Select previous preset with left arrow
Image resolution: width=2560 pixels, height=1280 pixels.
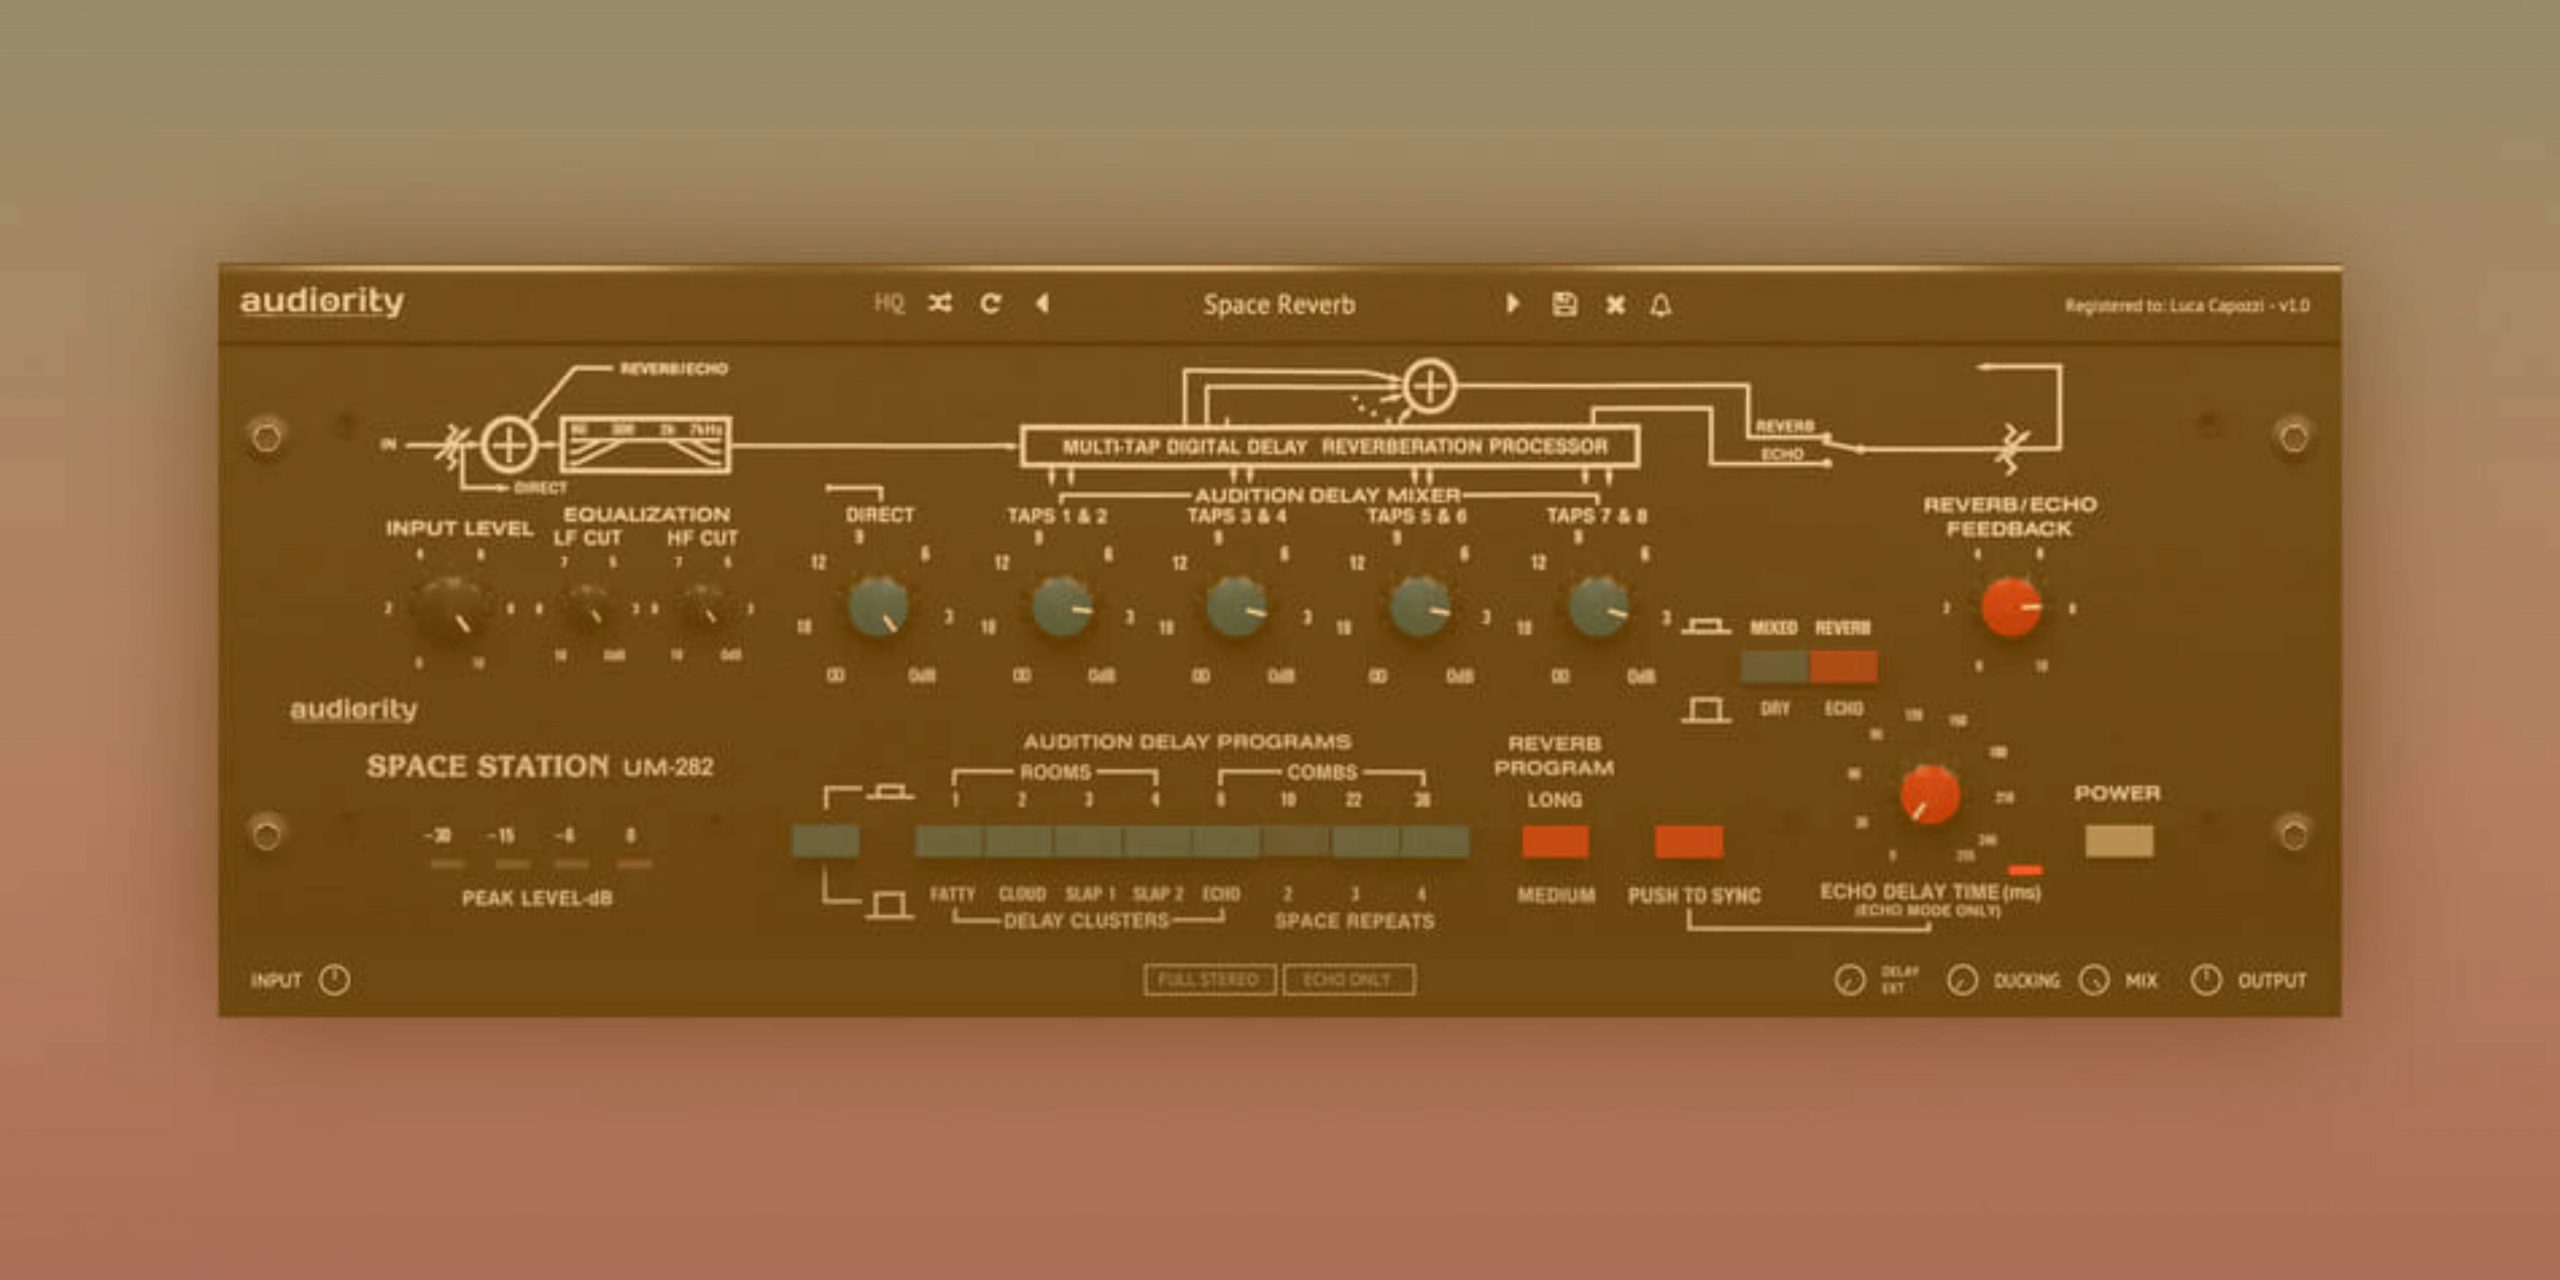pyautogui.click(x=1042, y=303)
